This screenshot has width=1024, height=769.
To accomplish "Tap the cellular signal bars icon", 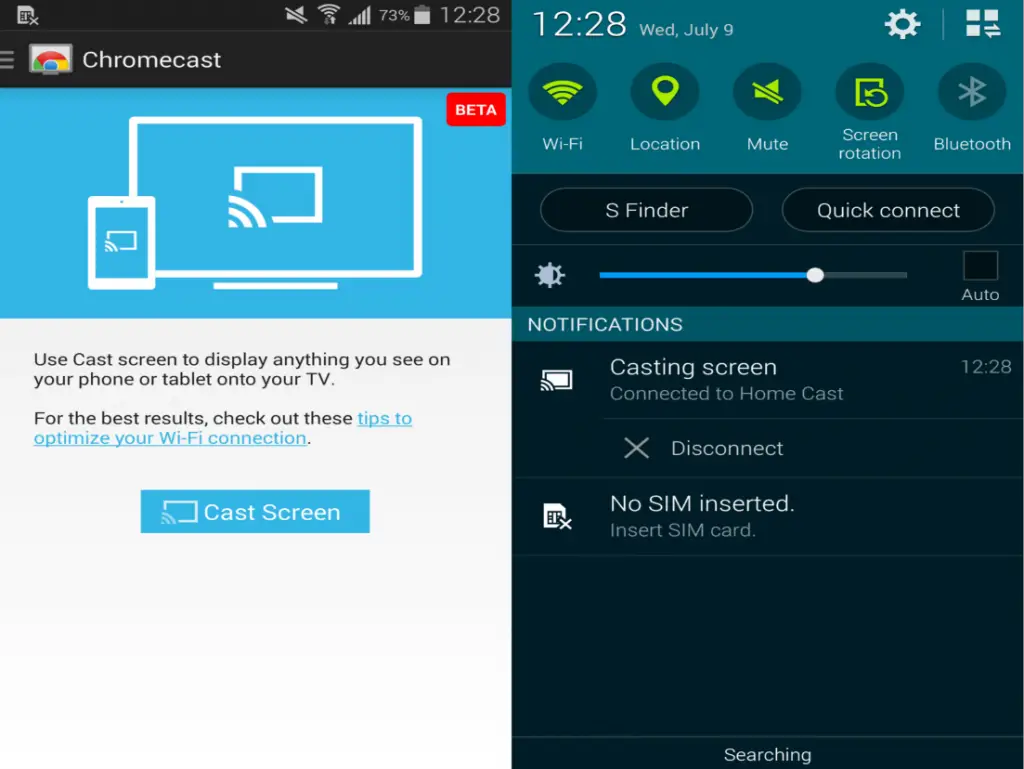I will click(359, 14).
